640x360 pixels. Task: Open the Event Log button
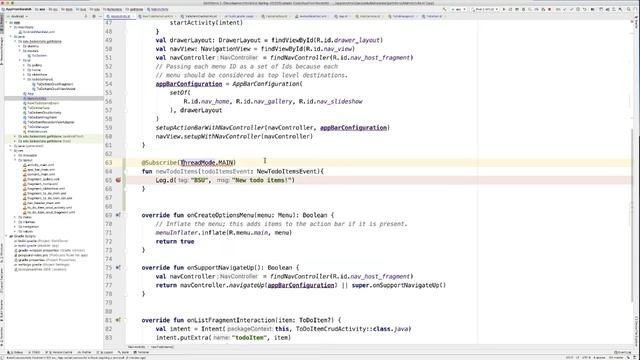coord(623,352)
